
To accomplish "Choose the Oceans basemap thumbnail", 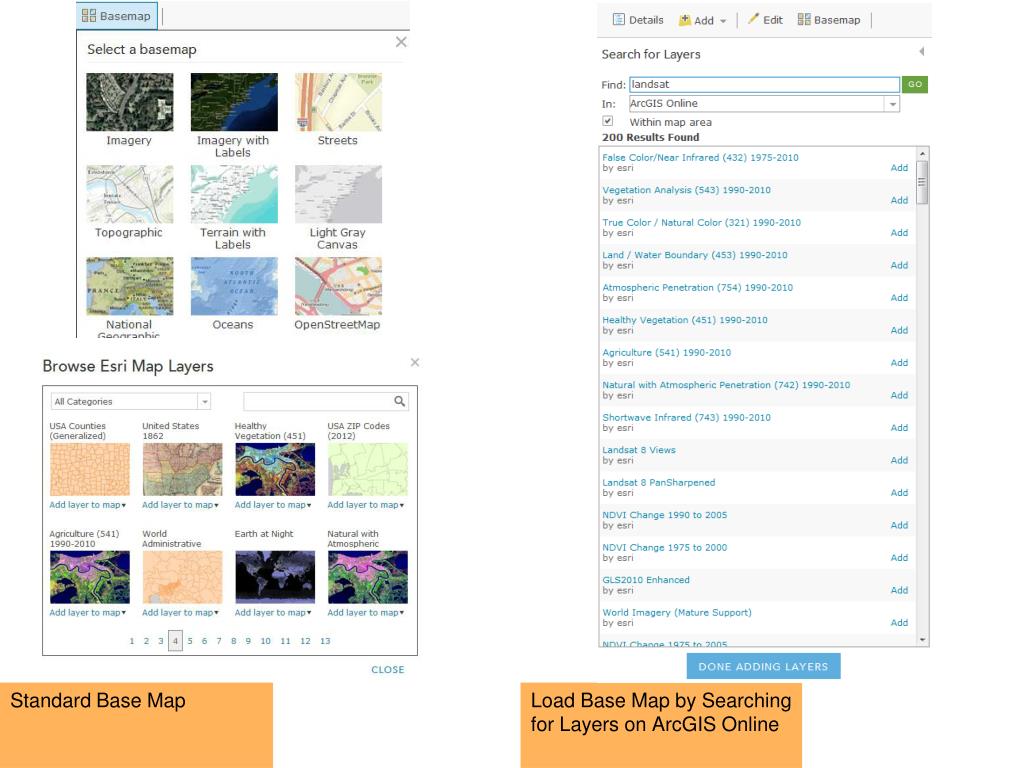I will 234,286.
